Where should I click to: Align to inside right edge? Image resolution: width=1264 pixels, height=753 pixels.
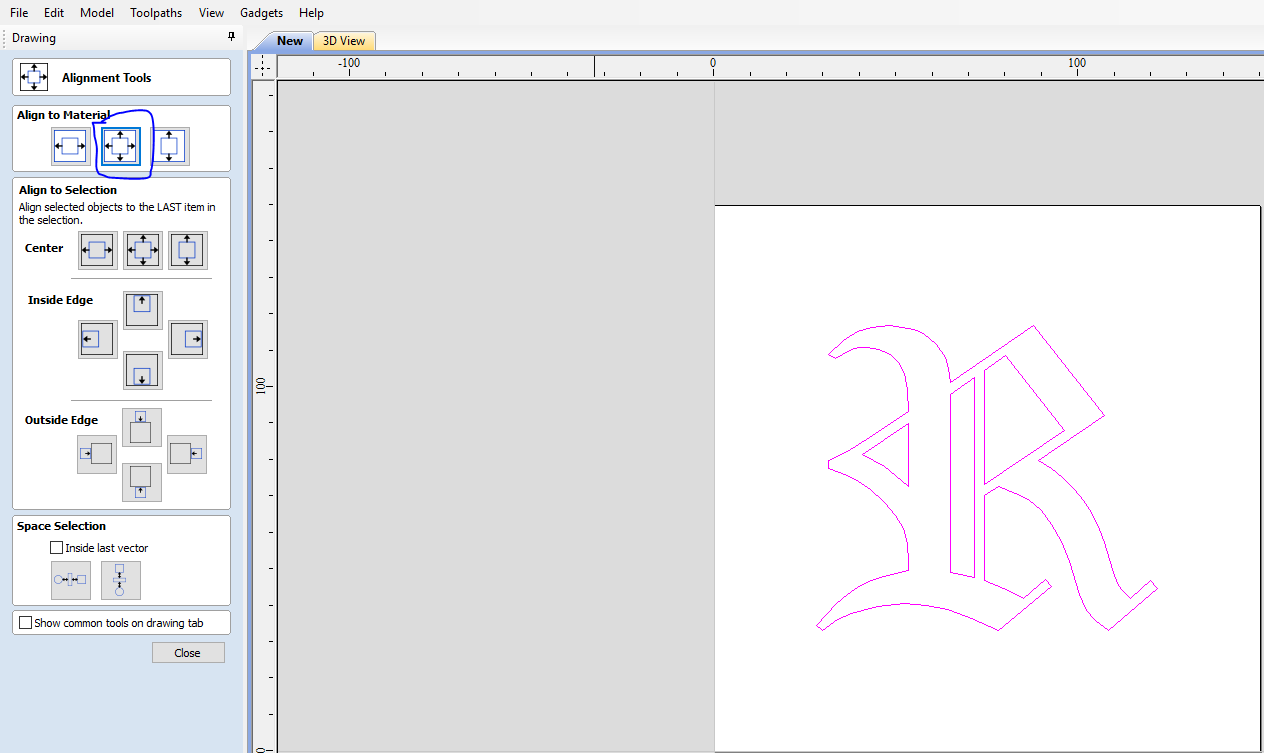(x=187, y=339)
